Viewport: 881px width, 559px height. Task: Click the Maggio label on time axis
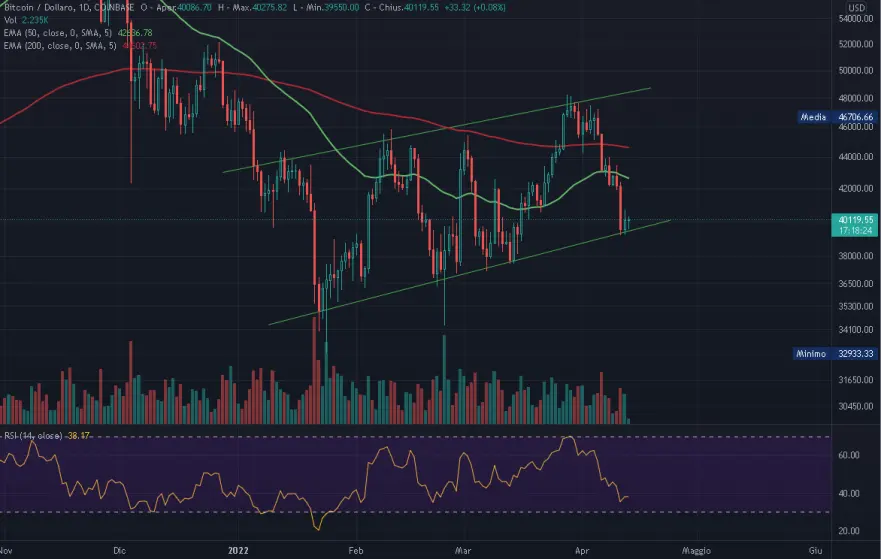pyautogui.click(x=696, y=551)
